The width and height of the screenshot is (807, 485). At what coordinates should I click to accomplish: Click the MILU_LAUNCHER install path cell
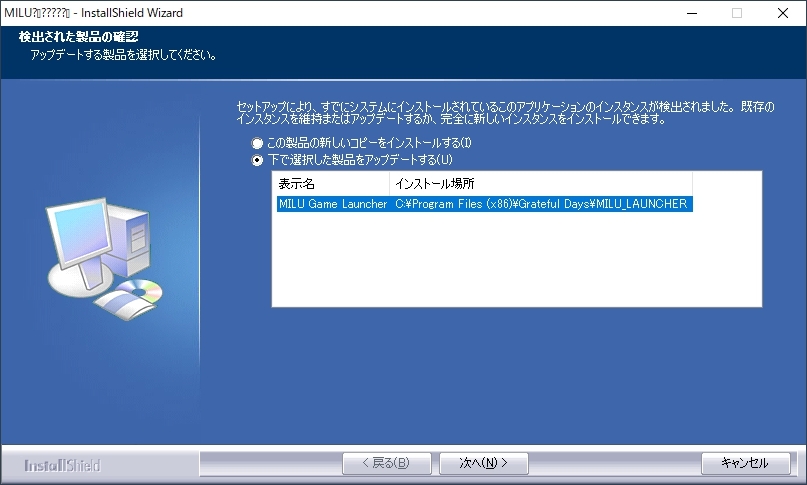tap(540, 204)
